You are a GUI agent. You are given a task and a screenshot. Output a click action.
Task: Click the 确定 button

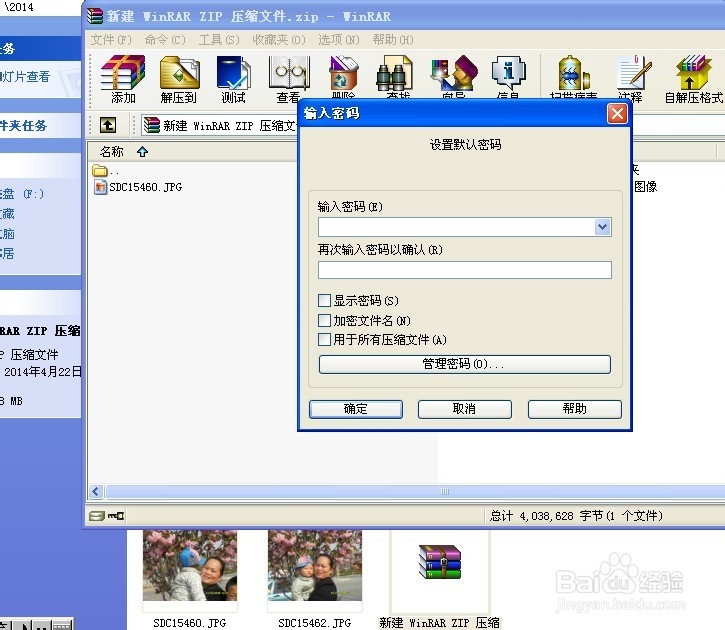pyautogui.click(x=356, y=409)
